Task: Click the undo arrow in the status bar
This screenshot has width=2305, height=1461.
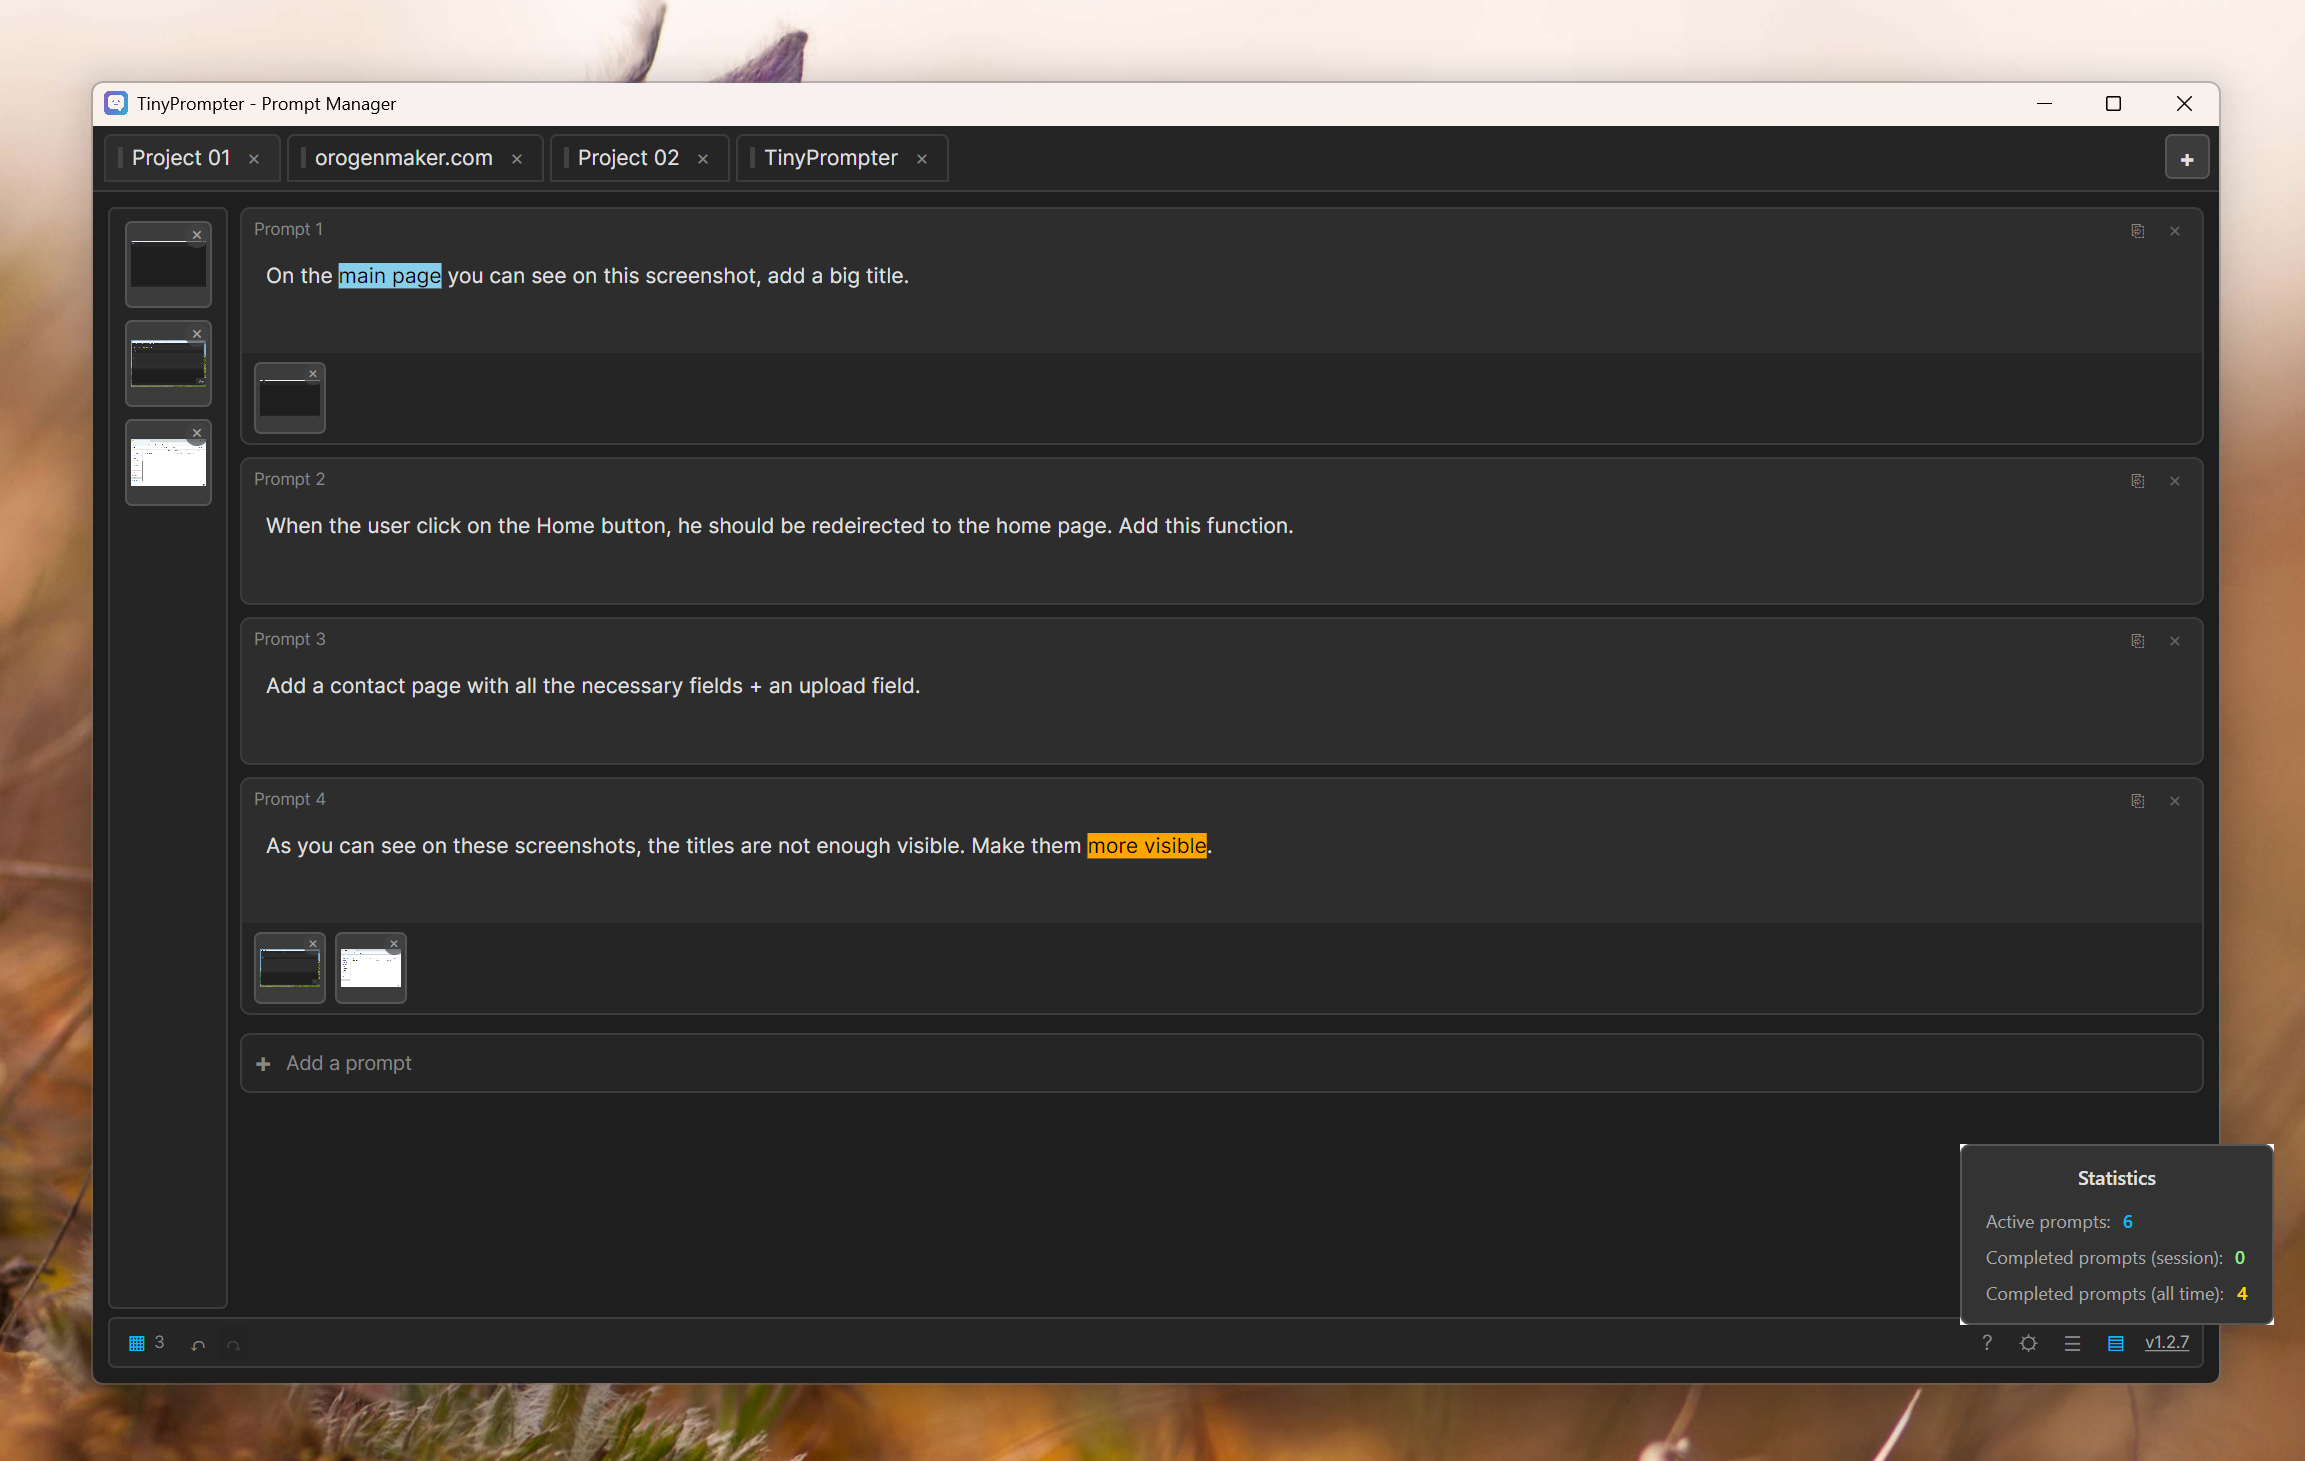Action: tap(198, 1345)
